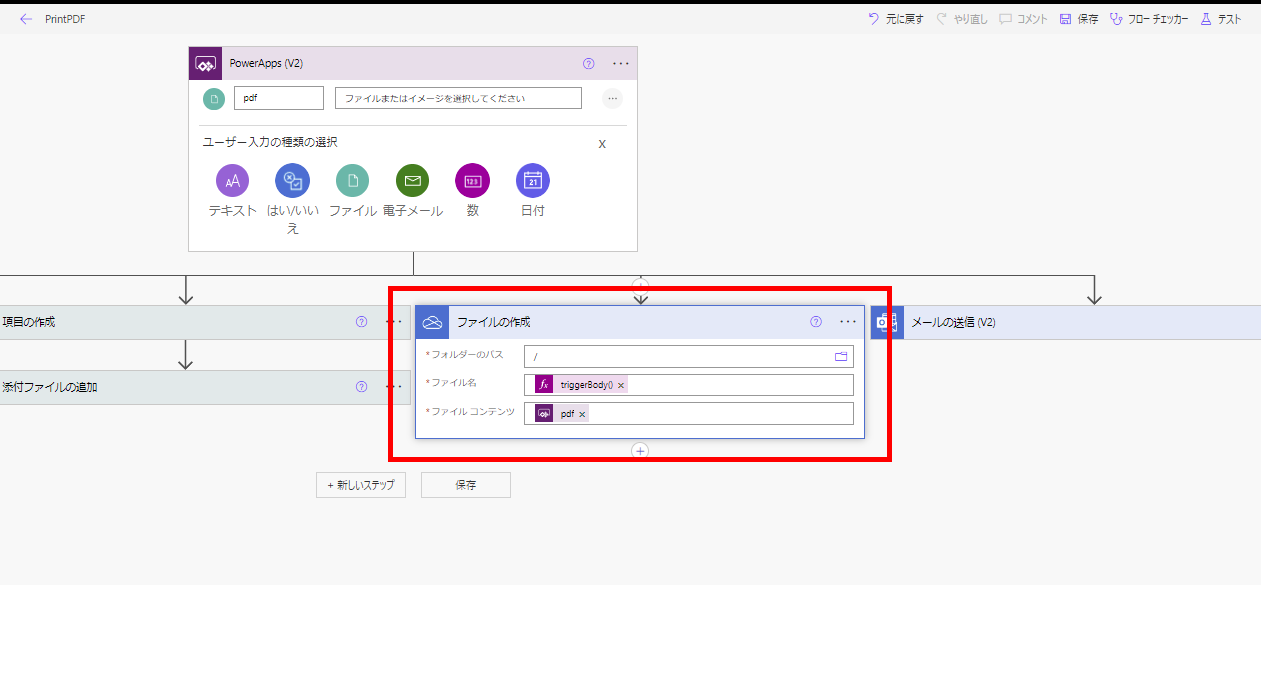Click OneDrive icon on ファイルの作成
The image size is (1261, 696).
pyautogui.click(x=432, y=322)
